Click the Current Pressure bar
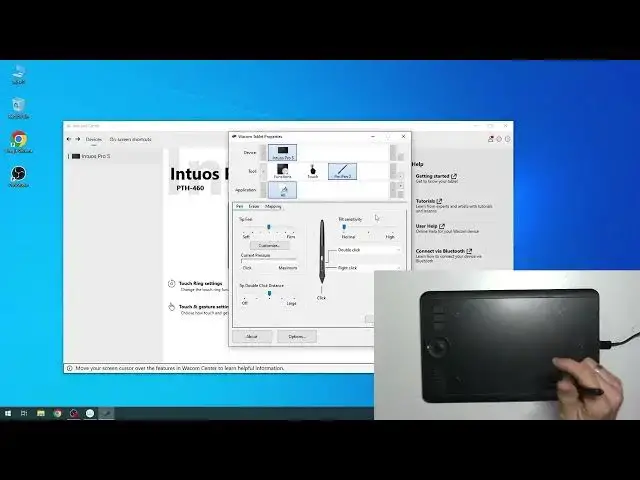The height and width of the screenshot is (480, 640). [x=269, y=261]
